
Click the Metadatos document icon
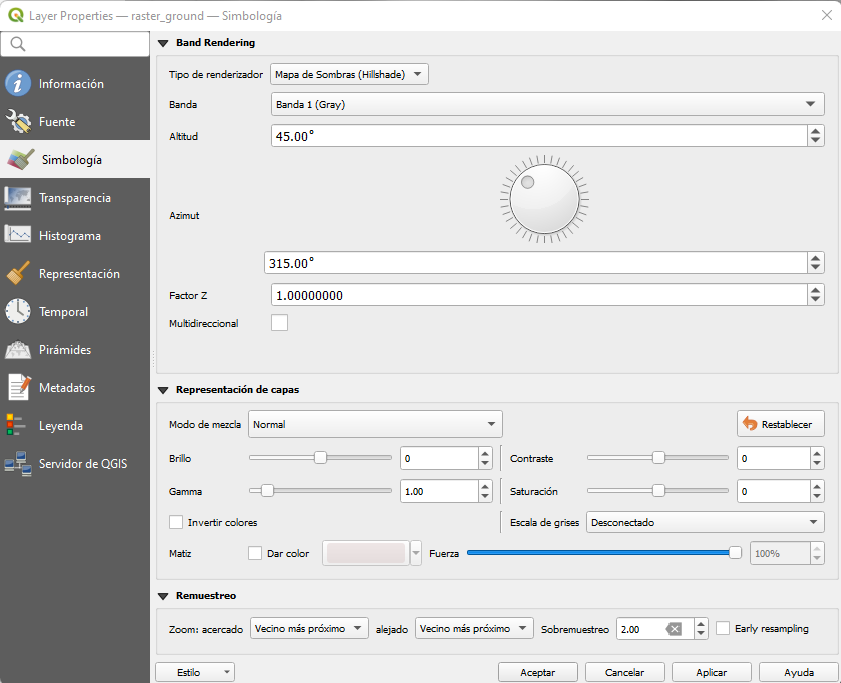(x=18, y=388)
